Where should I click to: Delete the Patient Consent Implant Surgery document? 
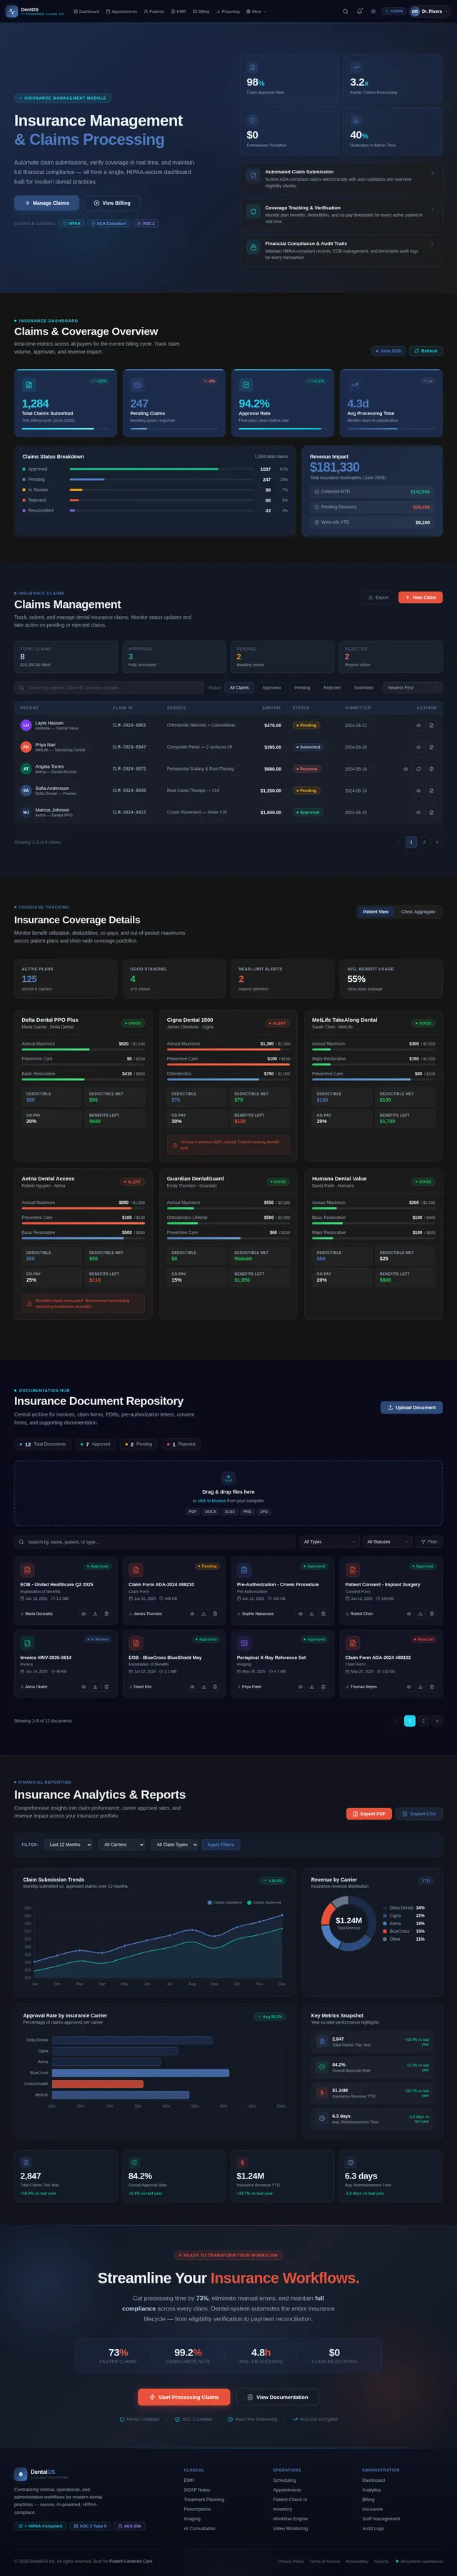[432, 1613]
